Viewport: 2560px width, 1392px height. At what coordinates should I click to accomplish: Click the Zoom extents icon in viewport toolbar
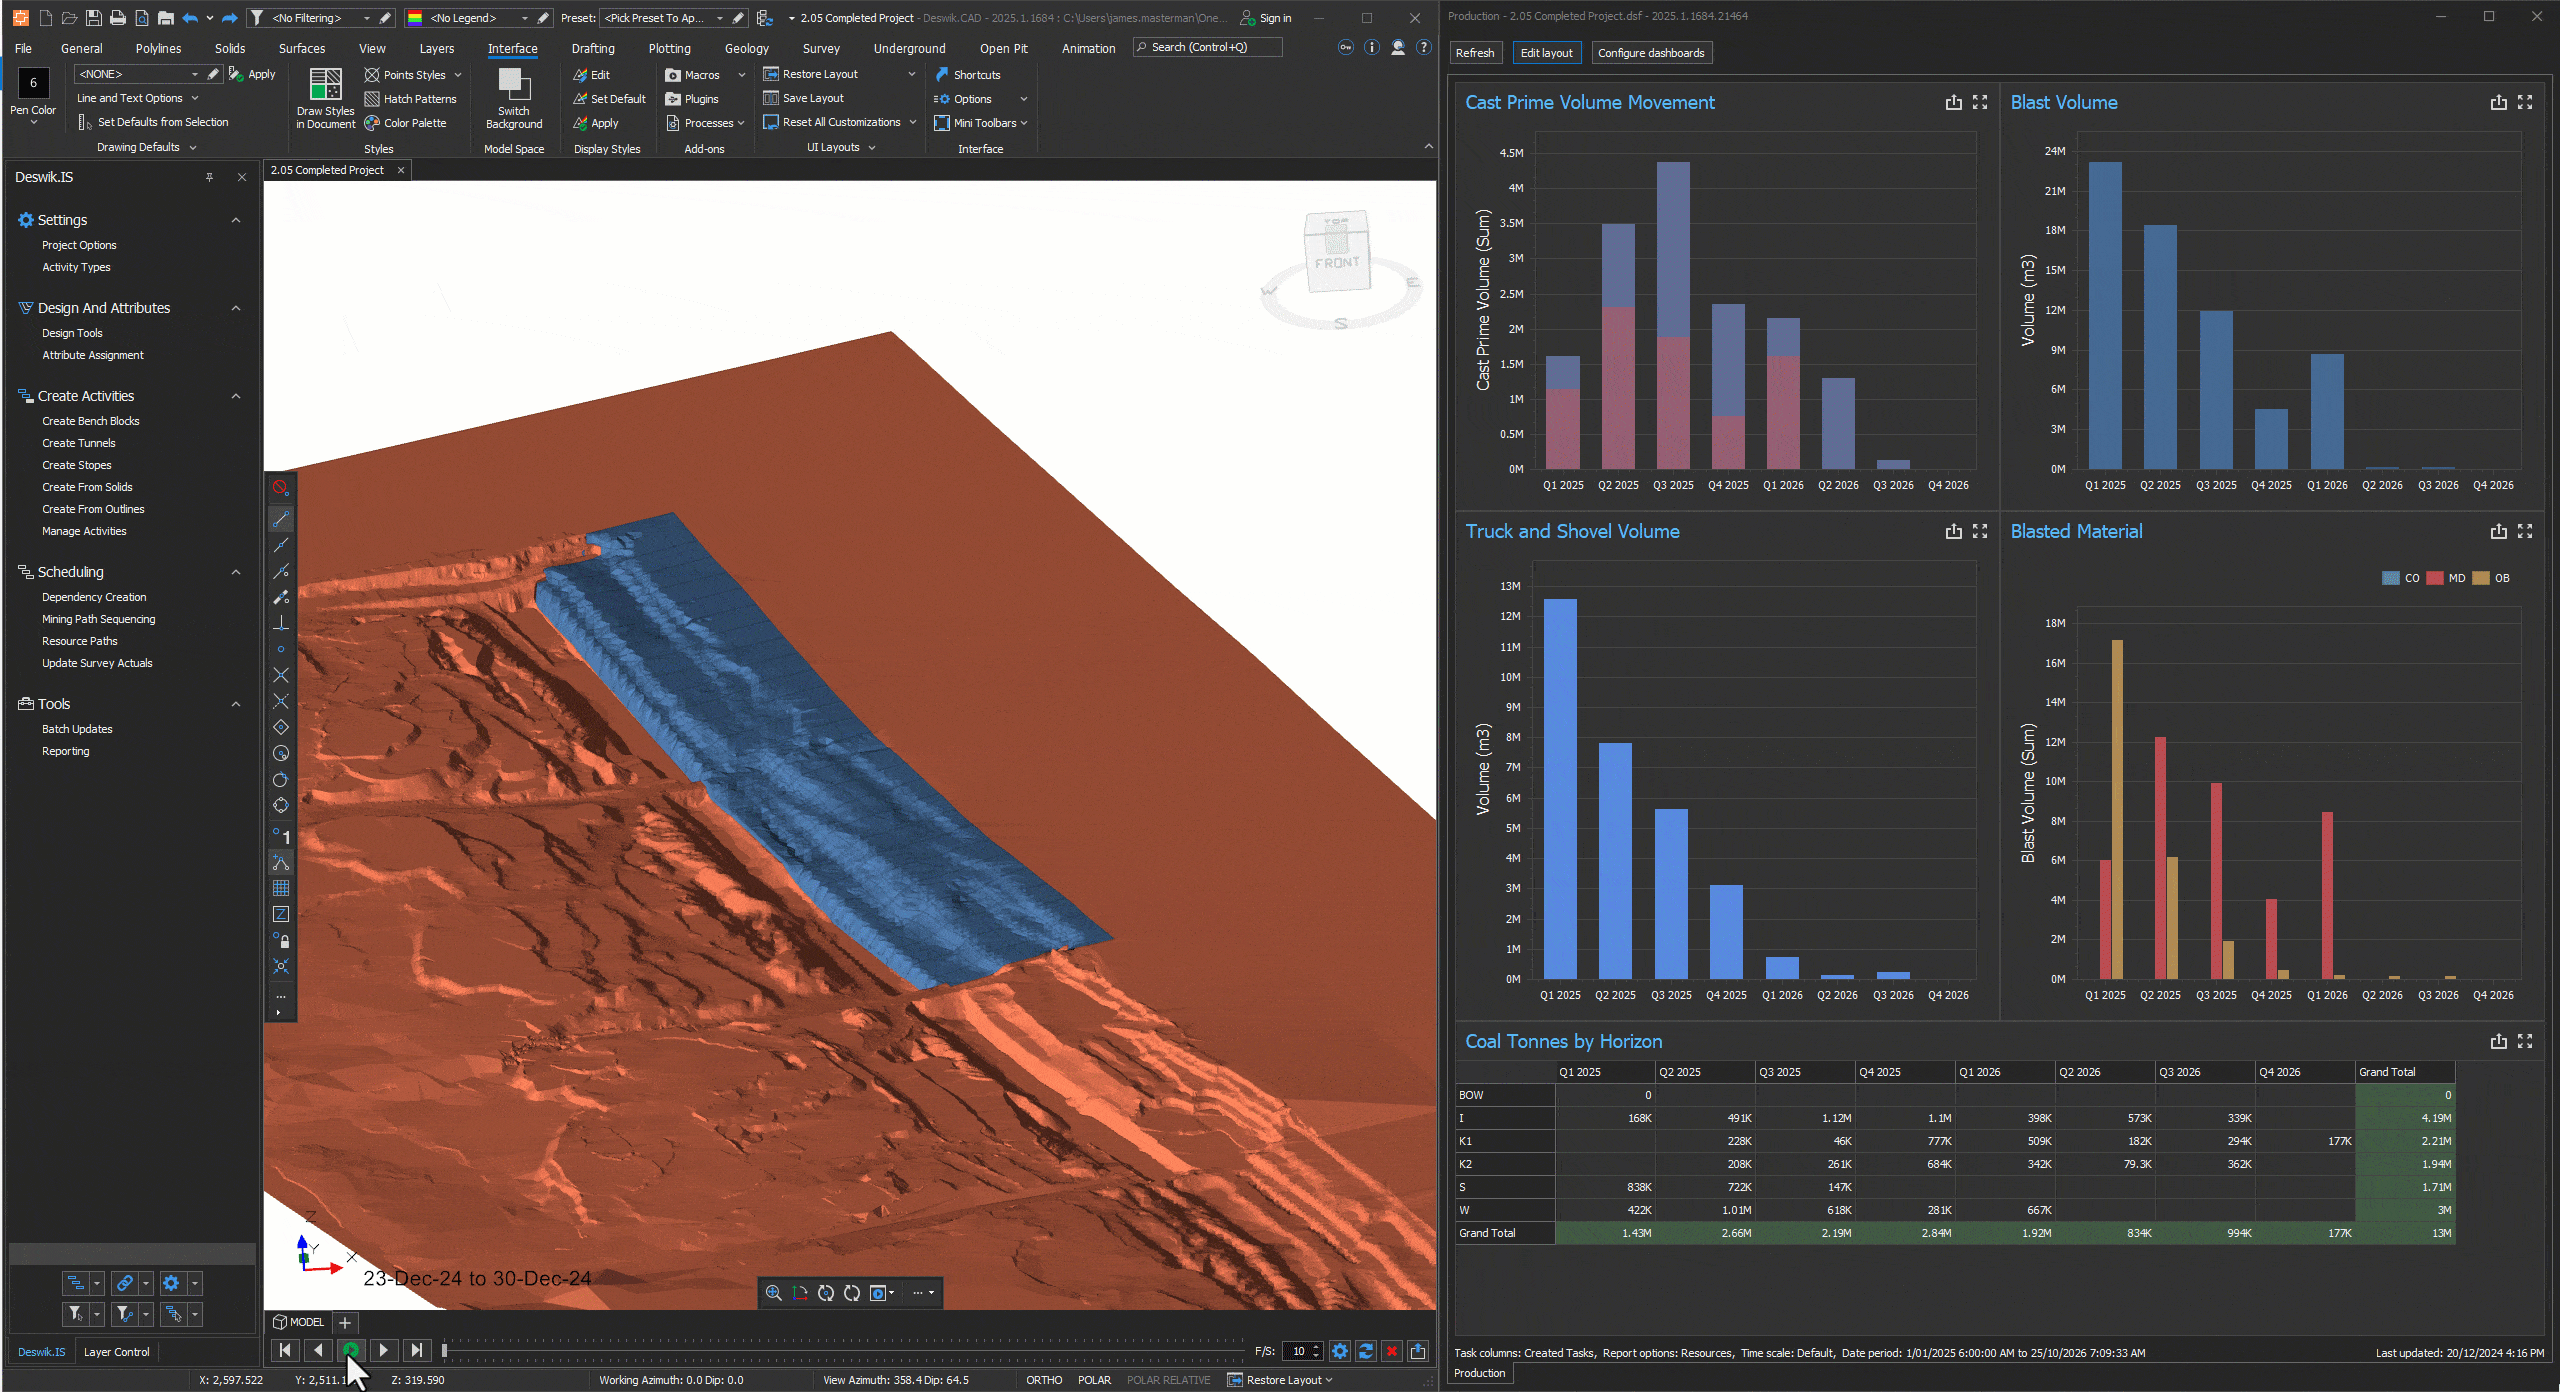tap(773, 1293)
